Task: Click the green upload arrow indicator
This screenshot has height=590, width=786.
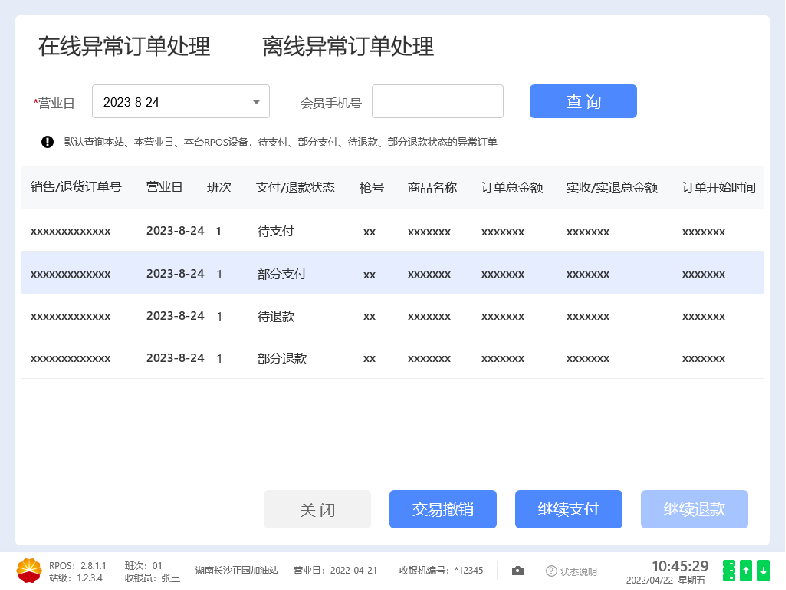Action: point(746,571)
